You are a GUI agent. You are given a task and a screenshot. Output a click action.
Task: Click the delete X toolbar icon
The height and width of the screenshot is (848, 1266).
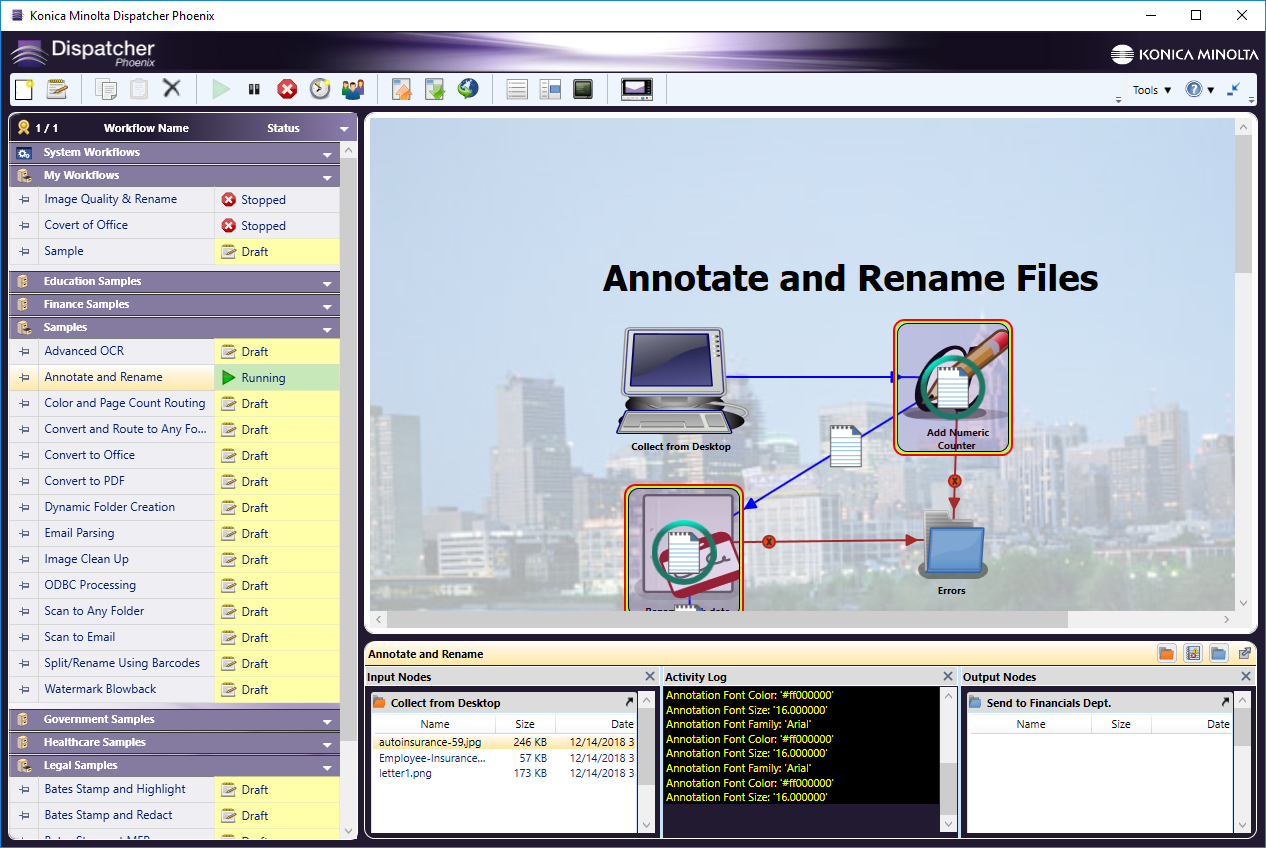pos(172,88)
